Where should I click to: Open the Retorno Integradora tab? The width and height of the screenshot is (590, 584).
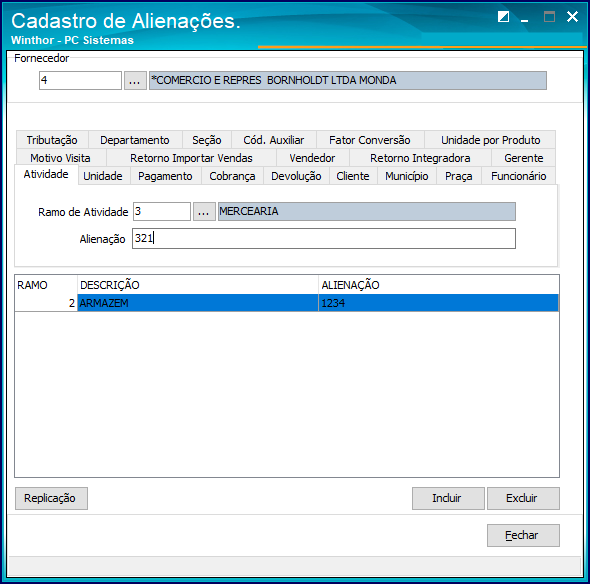click(420, 158)
